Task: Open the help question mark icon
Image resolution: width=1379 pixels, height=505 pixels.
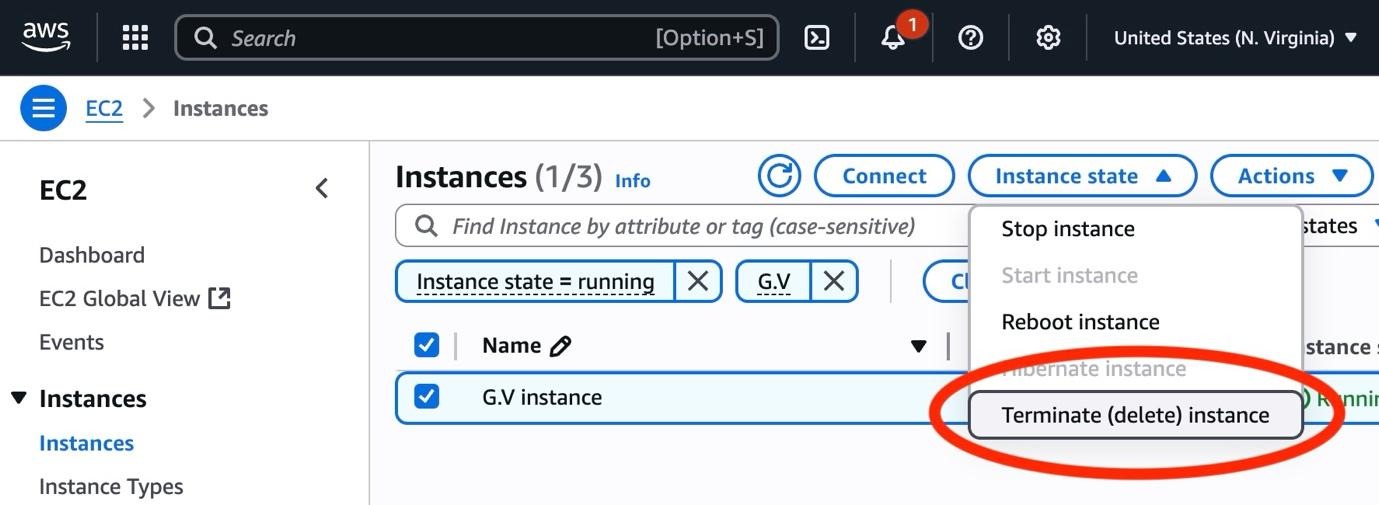Action: [970, 38]
